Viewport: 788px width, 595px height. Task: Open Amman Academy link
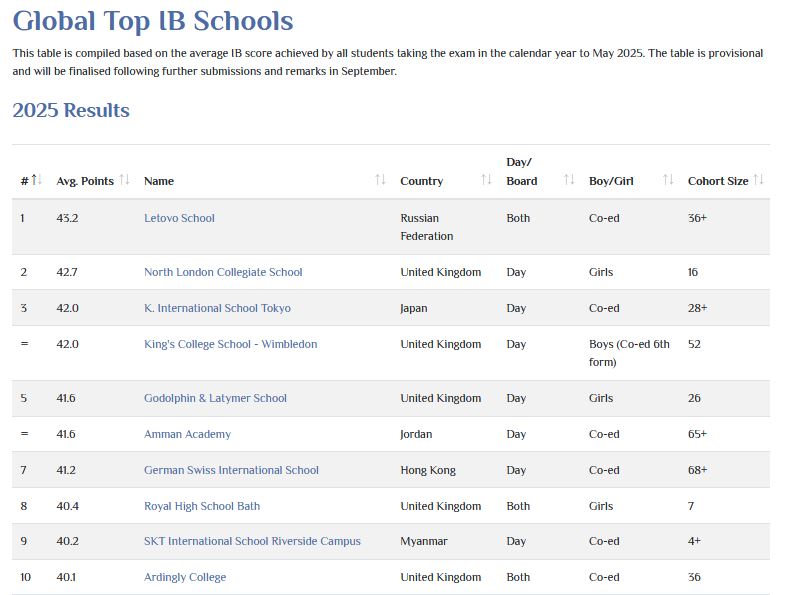click(x=187, y=434)
